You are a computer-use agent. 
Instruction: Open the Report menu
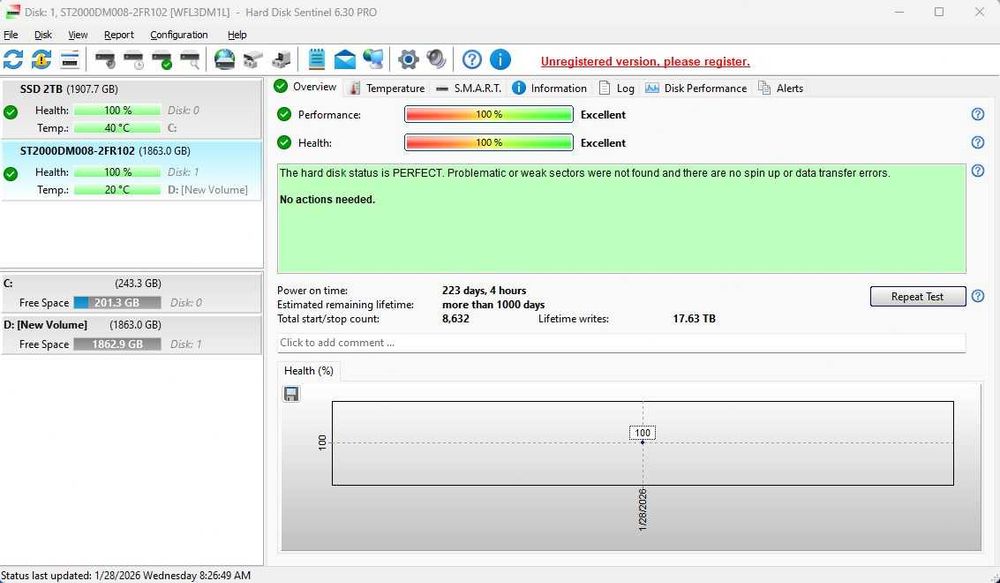click(119, 34)
